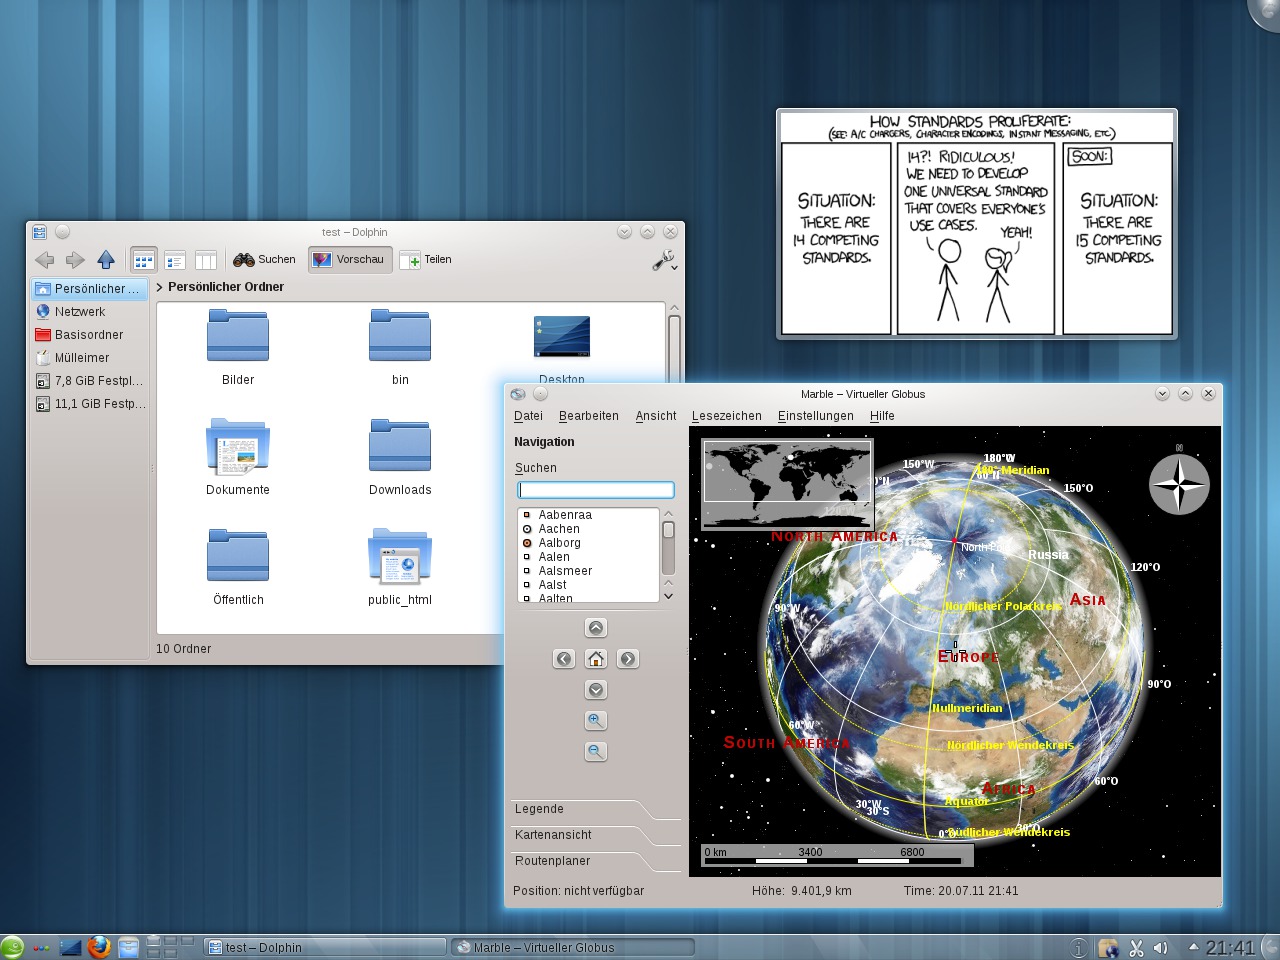Move globe up with arrow button
Viewport: 1280px width, 960px height.
point(596,628)
